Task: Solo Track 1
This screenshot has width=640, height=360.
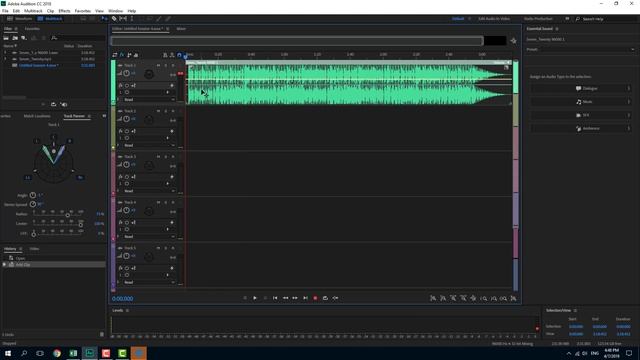Action: click(166, 65)
